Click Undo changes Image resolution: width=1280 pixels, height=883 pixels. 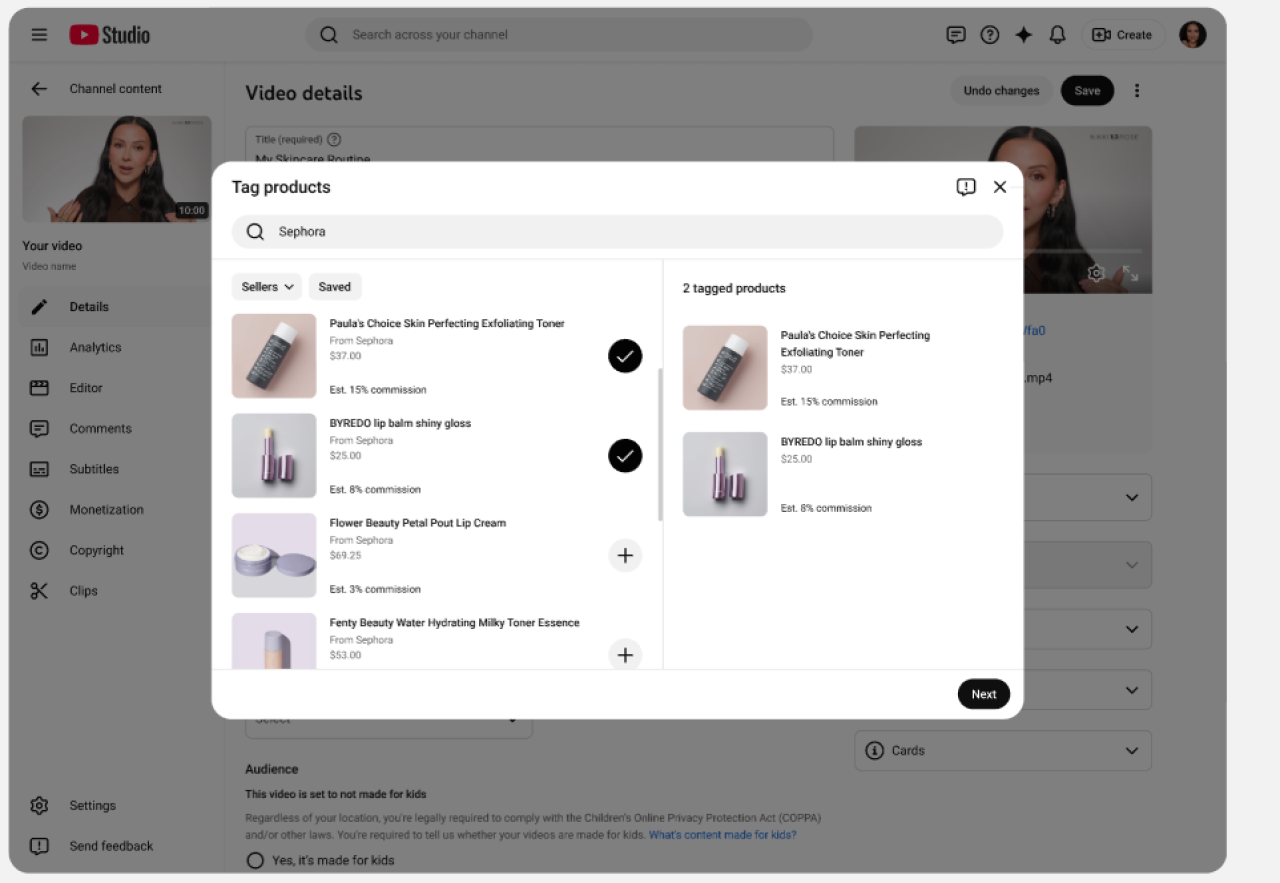tap(1001, 91)
